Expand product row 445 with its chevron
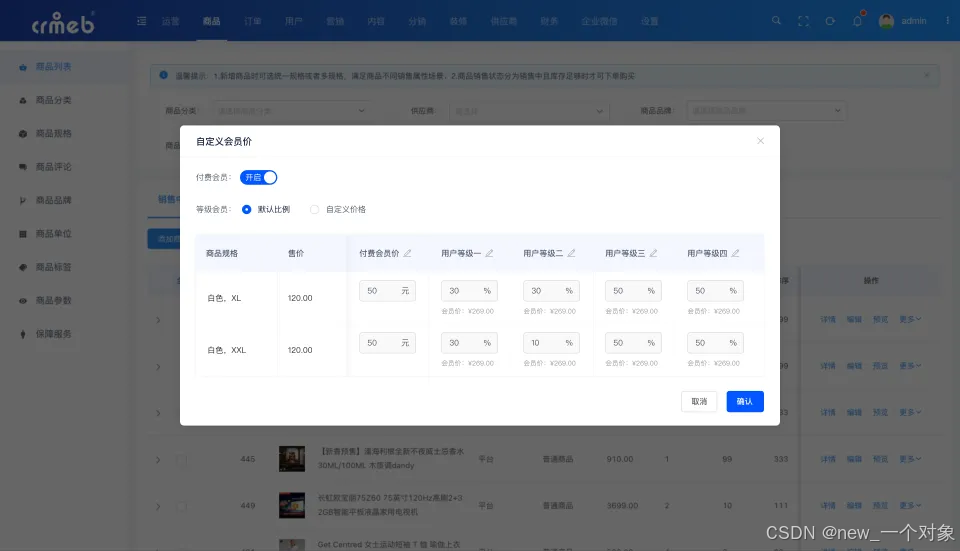The width and height of the screenshot is (960, 551). coord(158,460)
